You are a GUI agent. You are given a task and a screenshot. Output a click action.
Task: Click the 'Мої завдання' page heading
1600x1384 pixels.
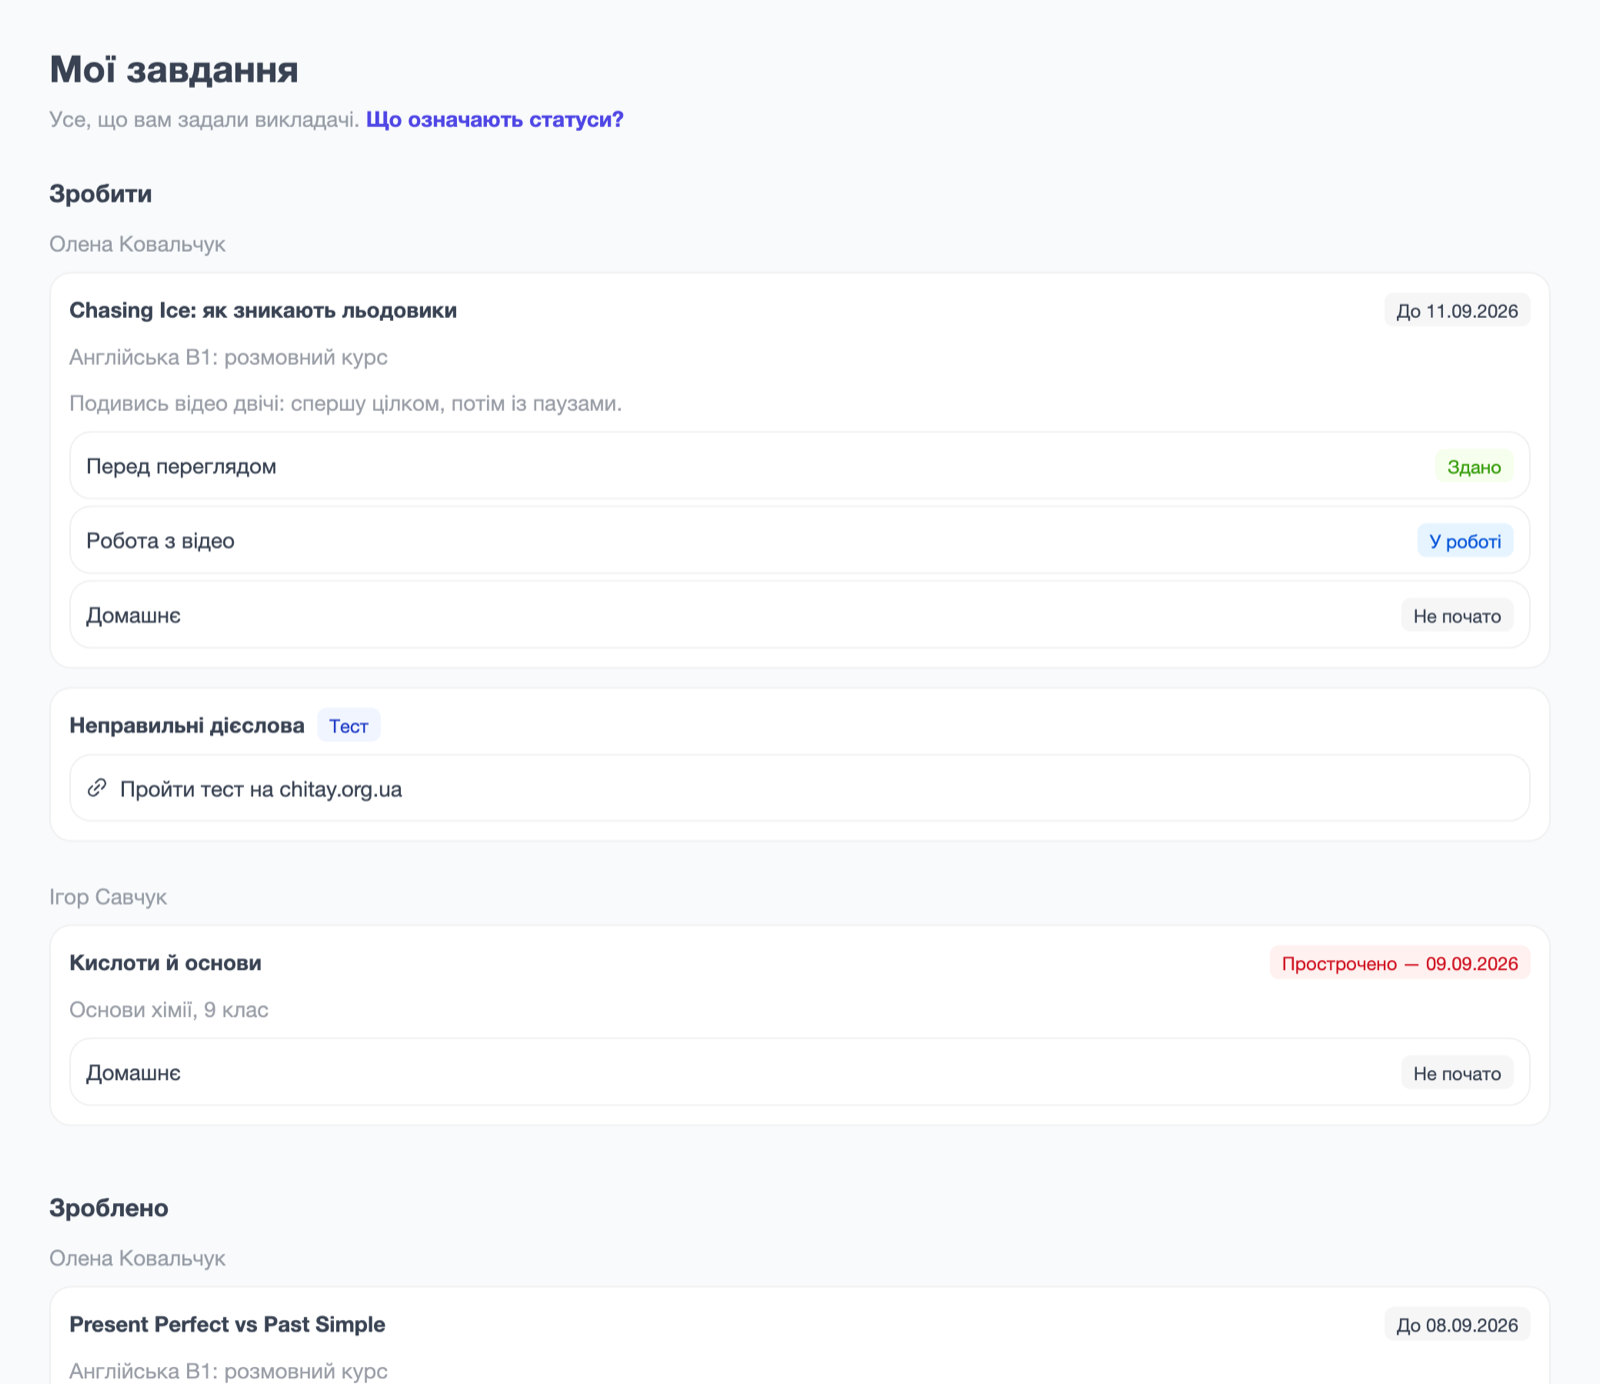(x=174, y=69)
